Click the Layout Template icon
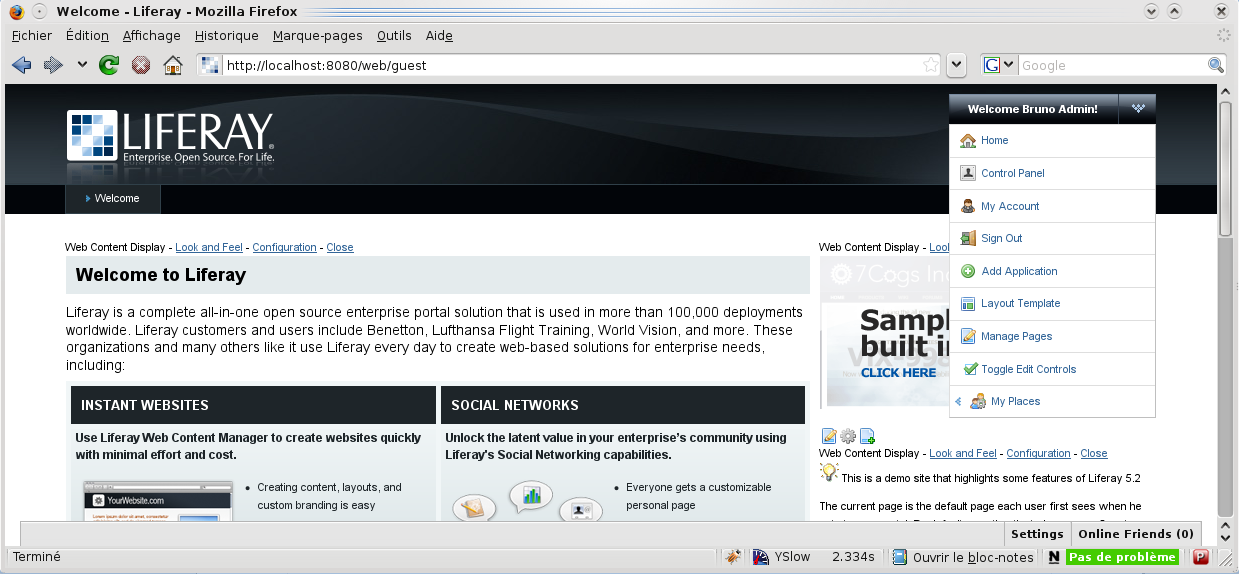The image size is (1239, 574). click(x=967, y=303)
